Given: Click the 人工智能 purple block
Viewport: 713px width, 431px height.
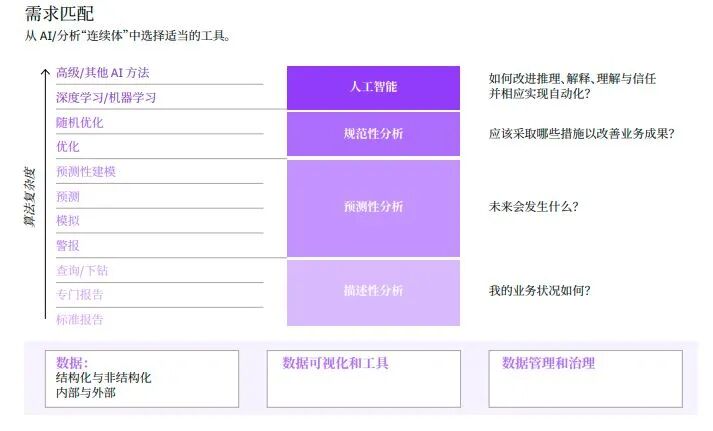Looking at the screenshot, I should [372, 87].
